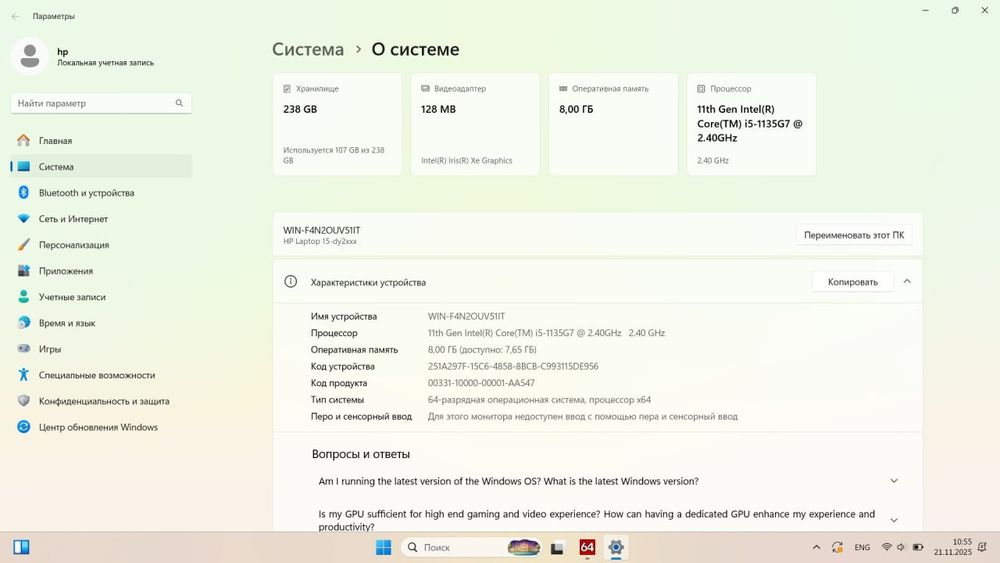The height and width of the screenshot is (563, 1000).
Task: Click the accessibility figure icon
Action: [24, 376]
